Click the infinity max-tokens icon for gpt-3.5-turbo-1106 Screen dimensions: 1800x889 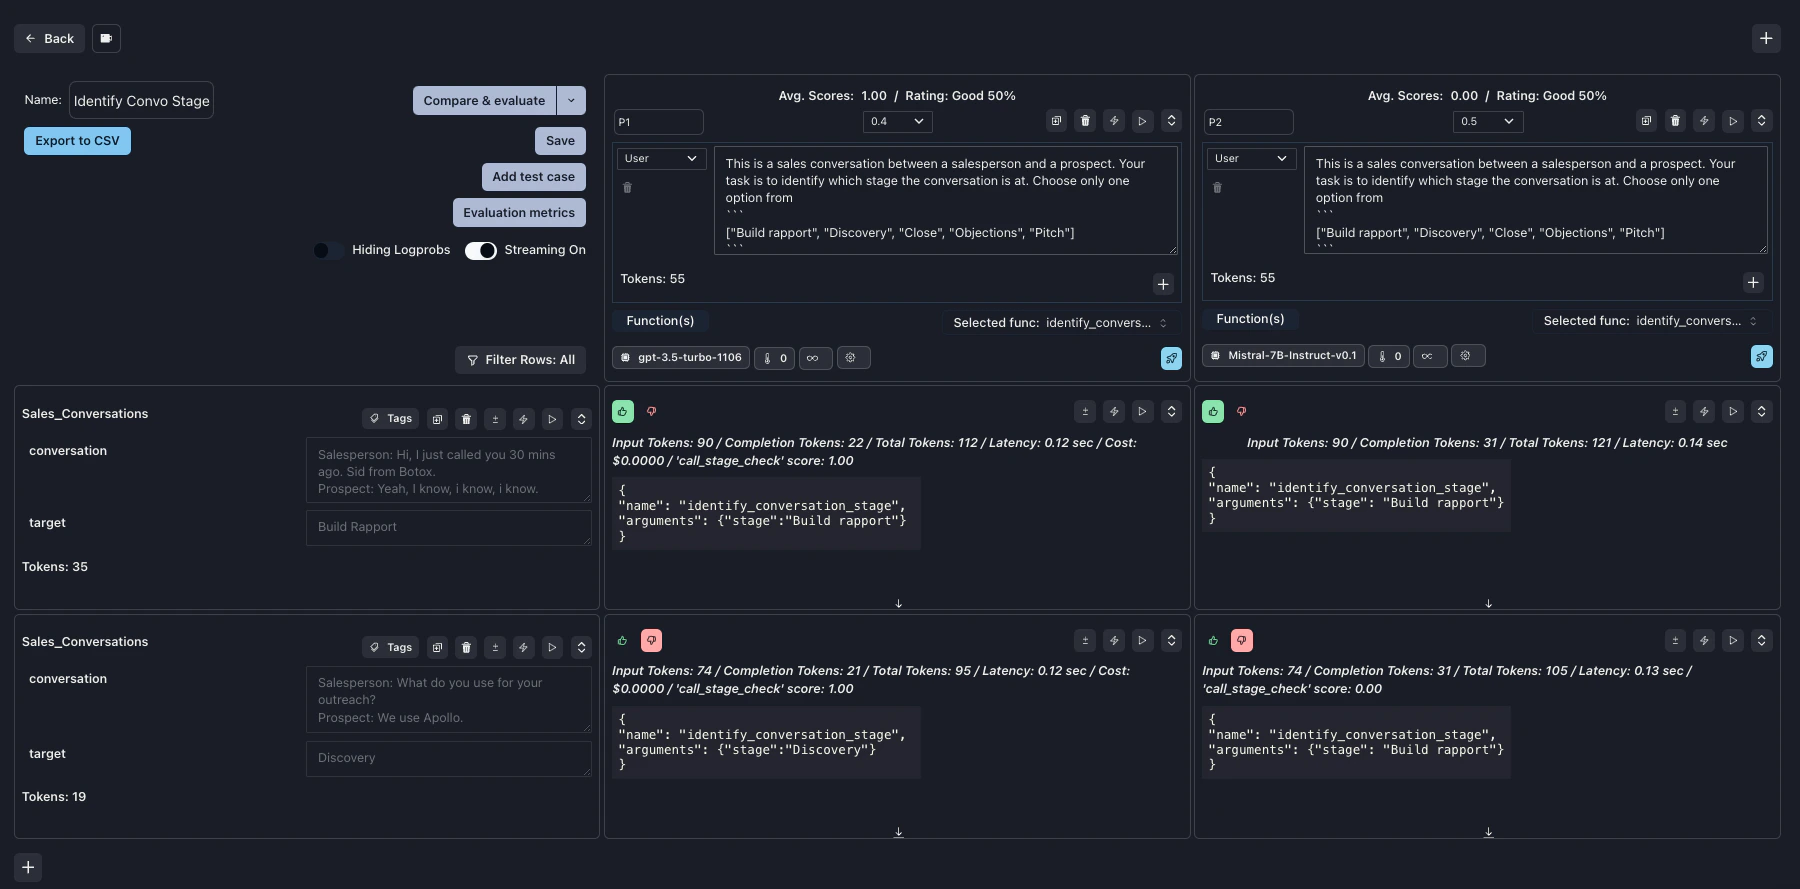(813, 358)
